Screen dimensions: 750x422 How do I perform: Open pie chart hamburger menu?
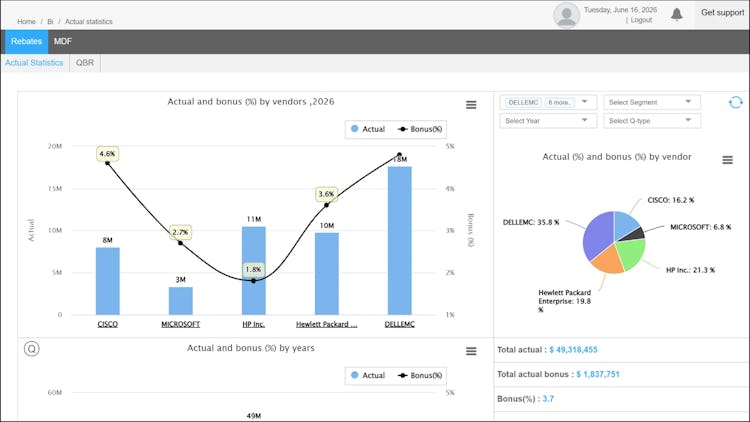tap(728, 160)
